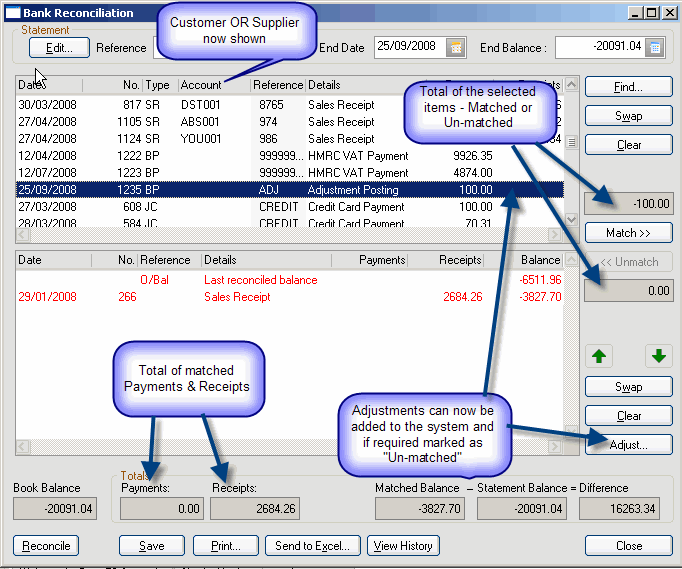Move matched item down with green arrow
This screenshot has width=682, height=569.
pyautogui.click(x=659, y=356)
